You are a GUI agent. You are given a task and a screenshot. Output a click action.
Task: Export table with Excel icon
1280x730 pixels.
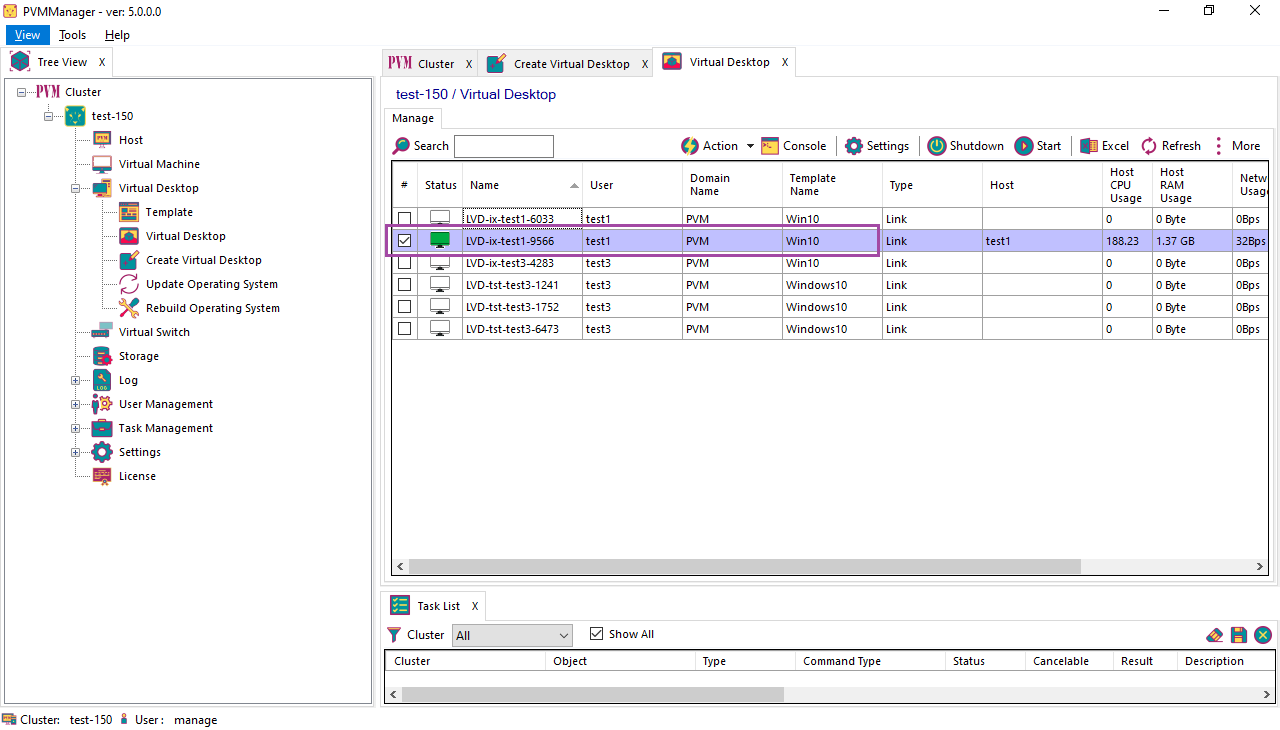point(1089,146)
